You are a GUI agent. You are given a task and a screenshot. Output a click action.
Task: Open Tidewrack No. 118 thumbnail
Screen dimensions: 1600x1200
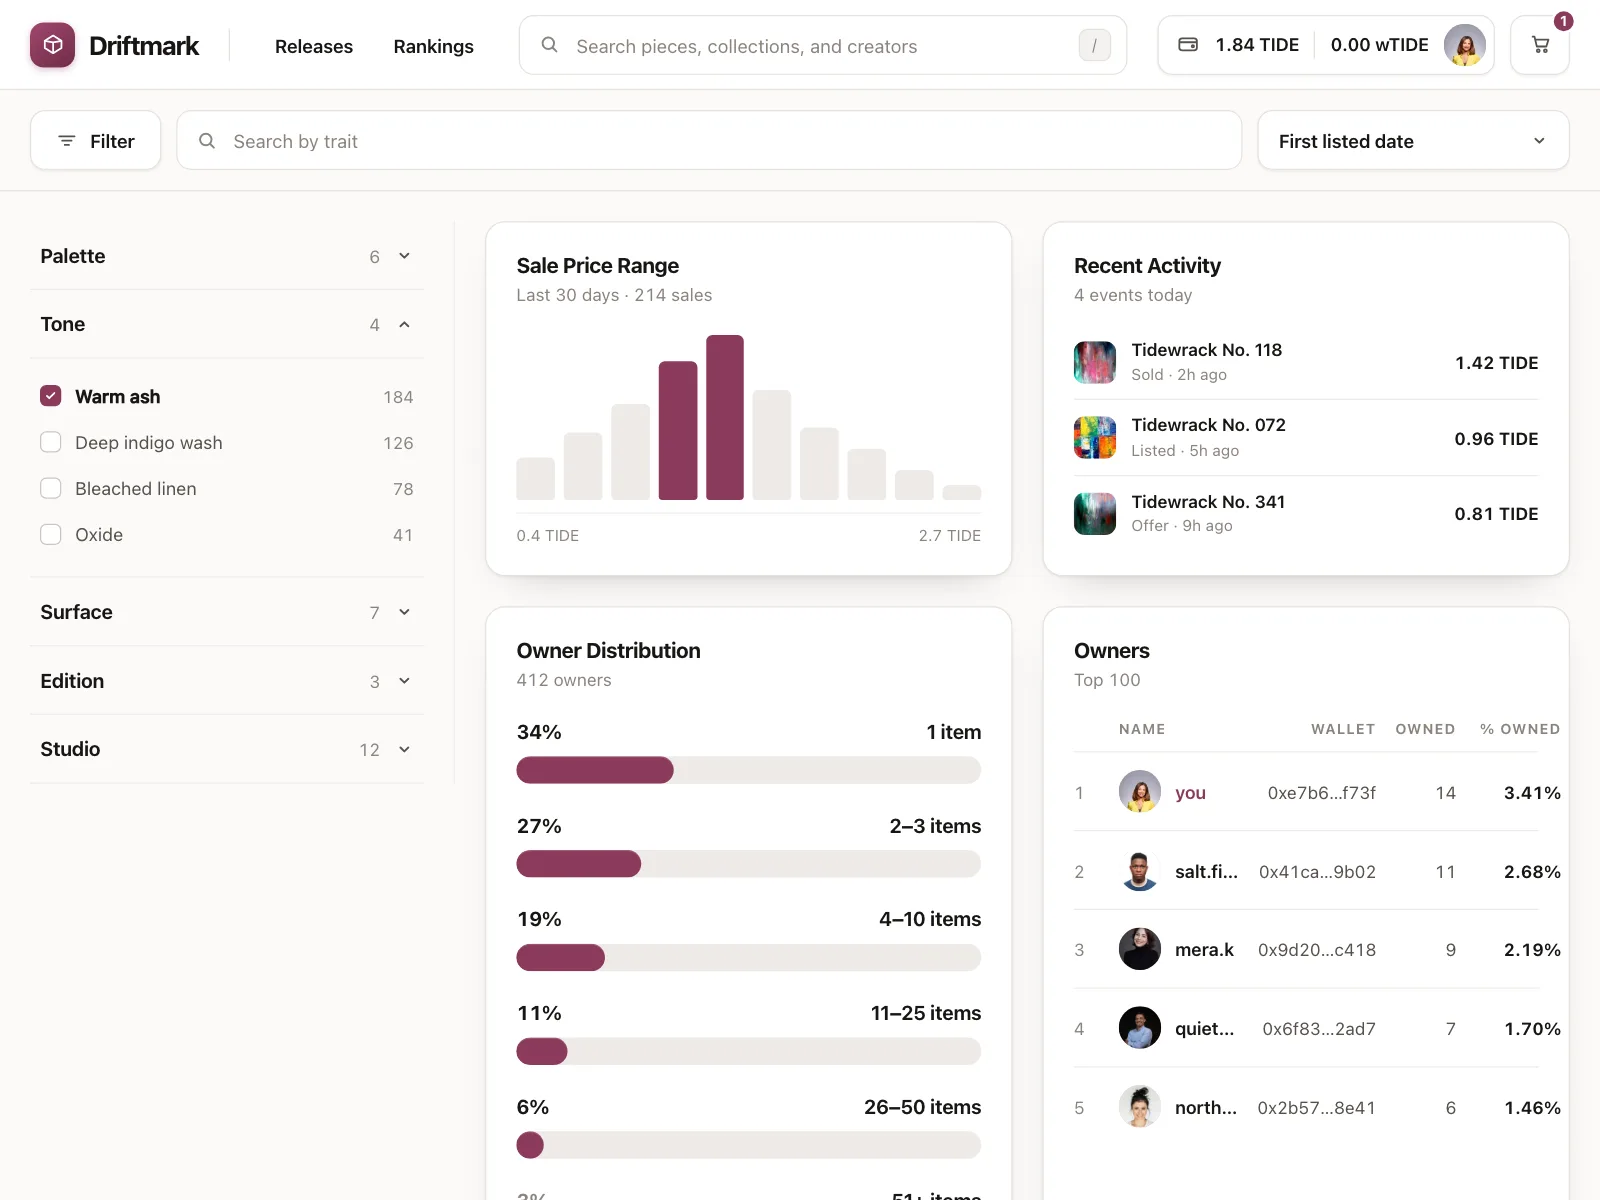(x=1094, y=362)
